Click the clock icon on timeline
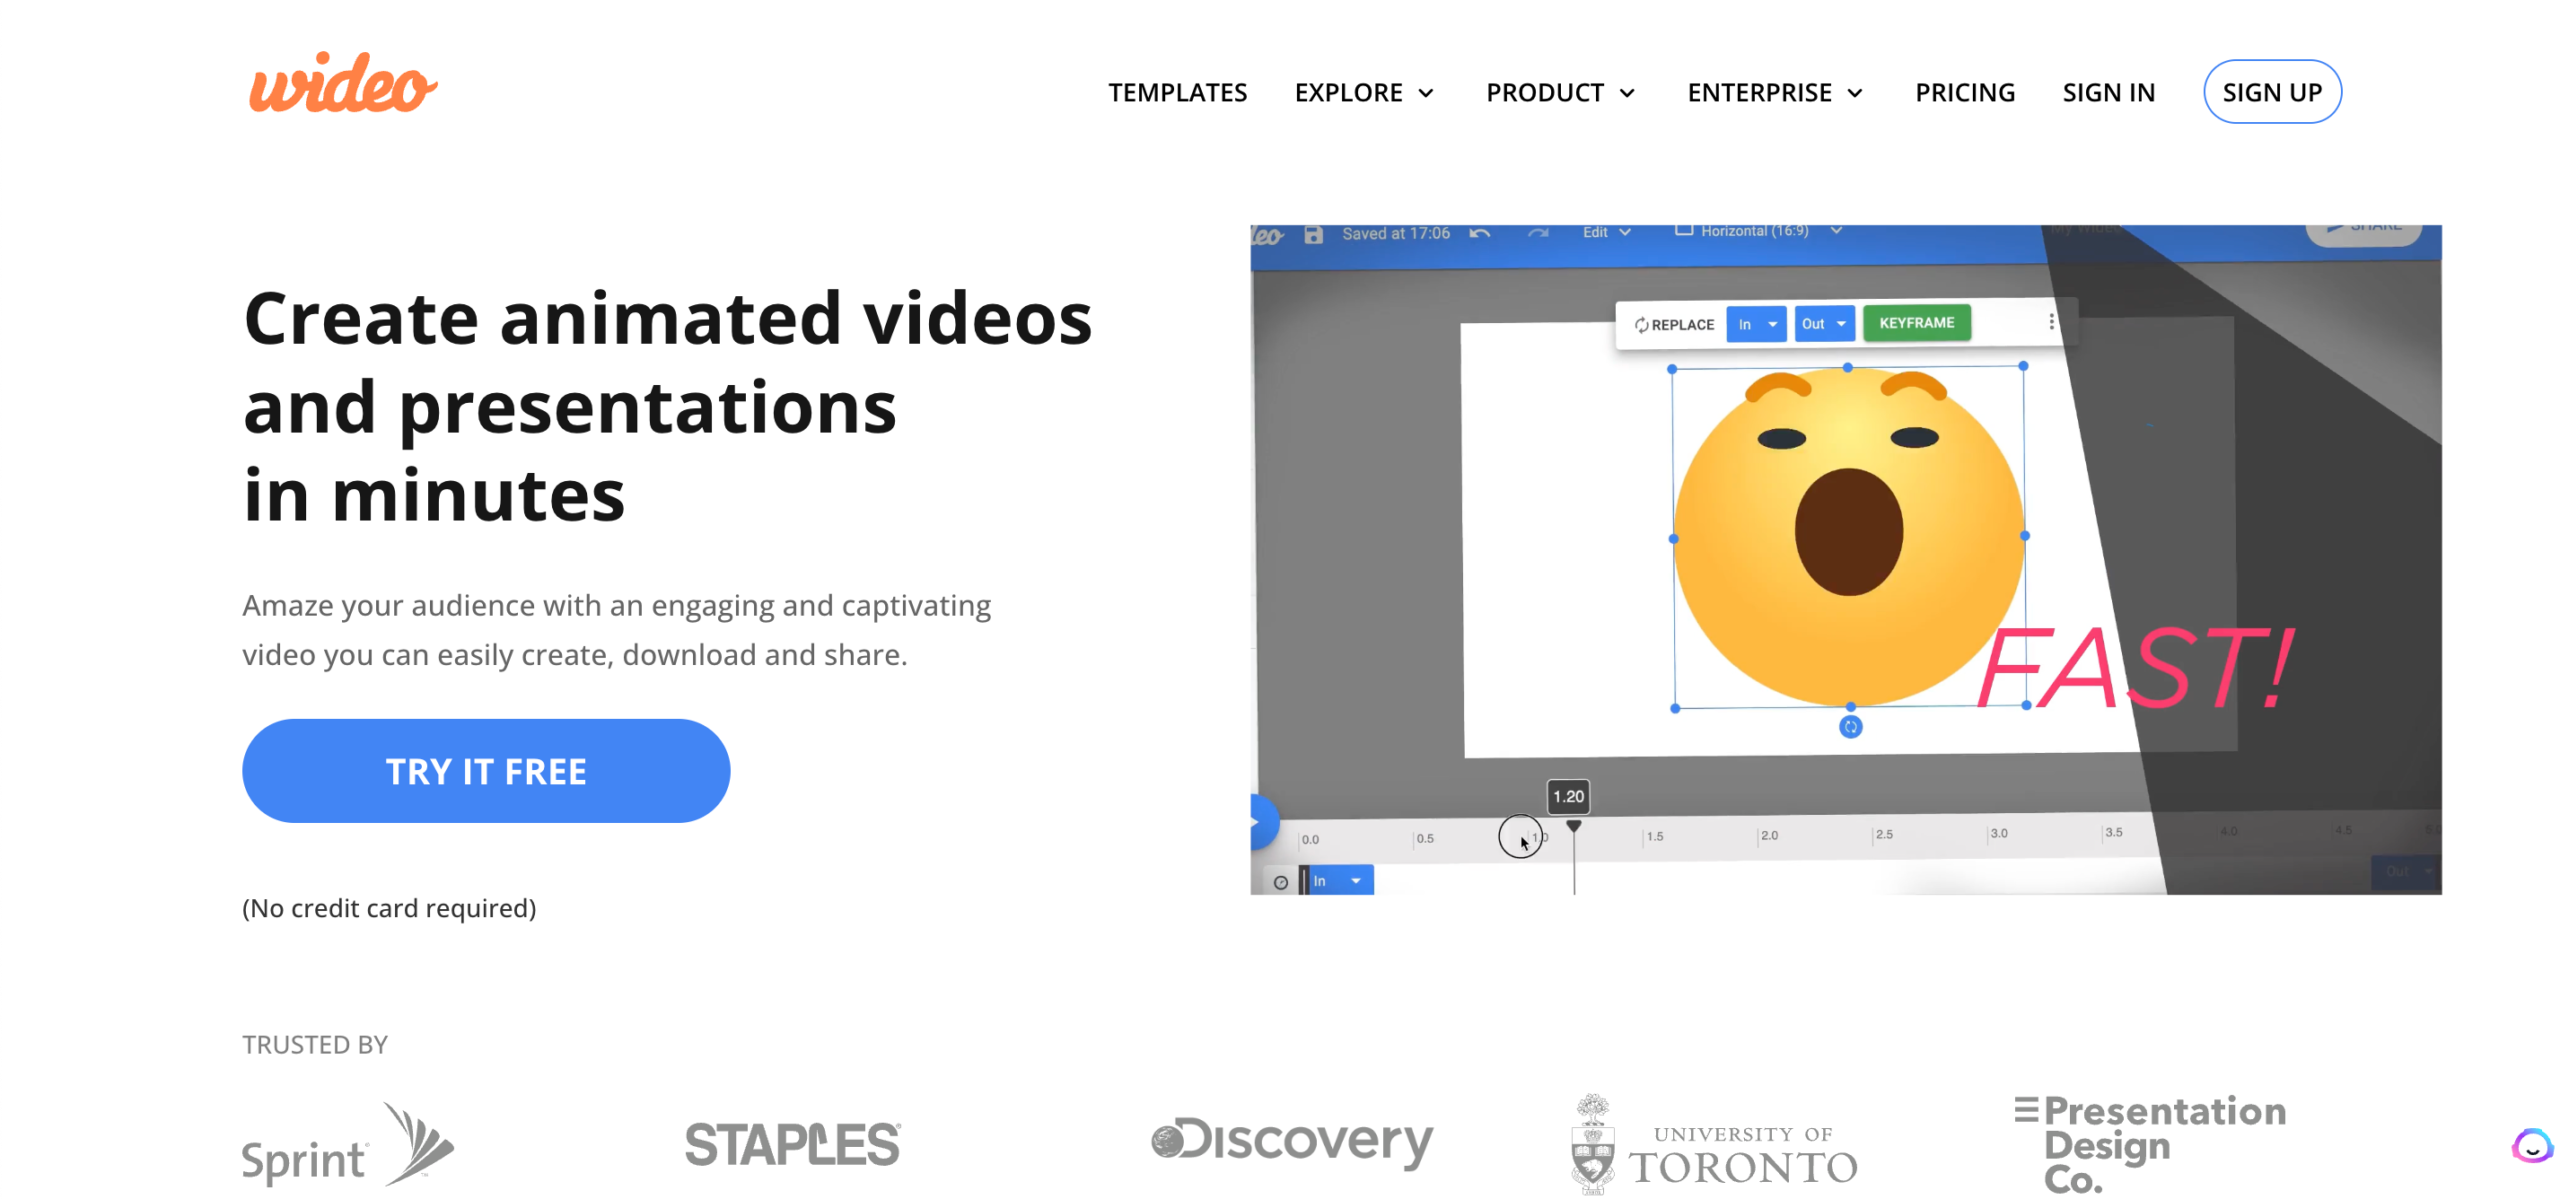 (1280, 881)
